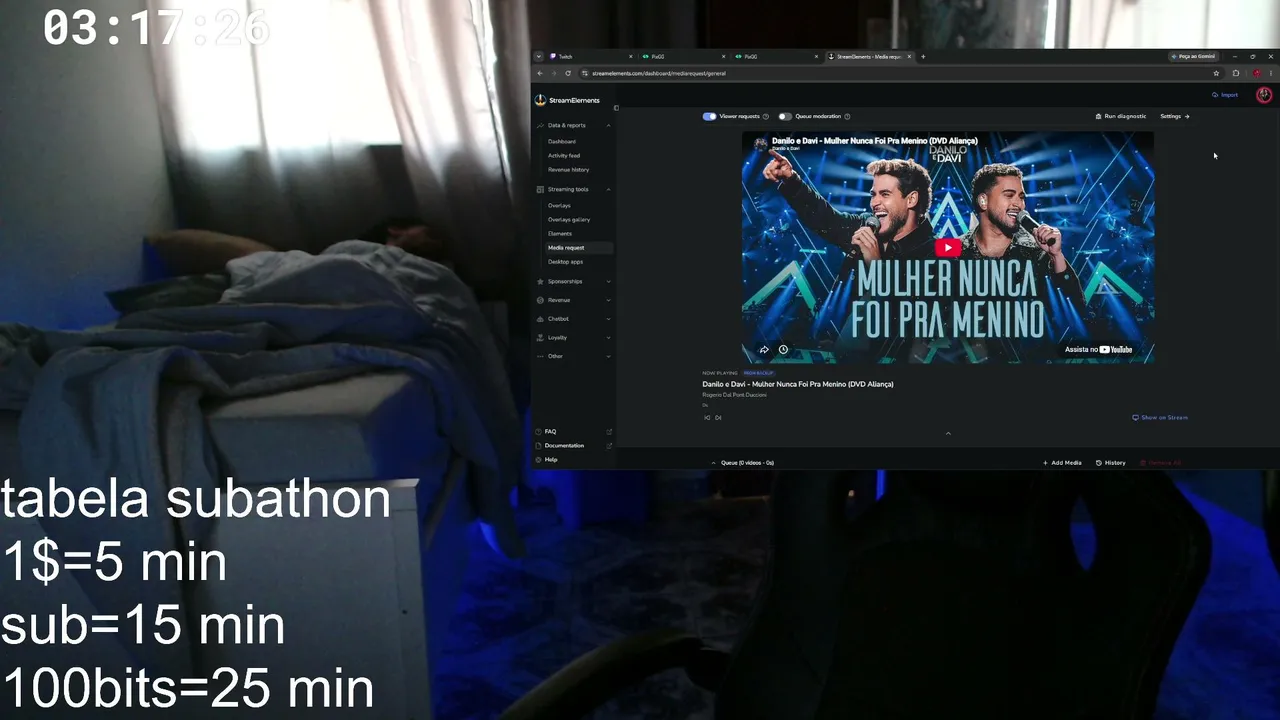This screenshot has width=1280, height=720.
Task: Click the StreamElements logo
Action: point(567,100)
